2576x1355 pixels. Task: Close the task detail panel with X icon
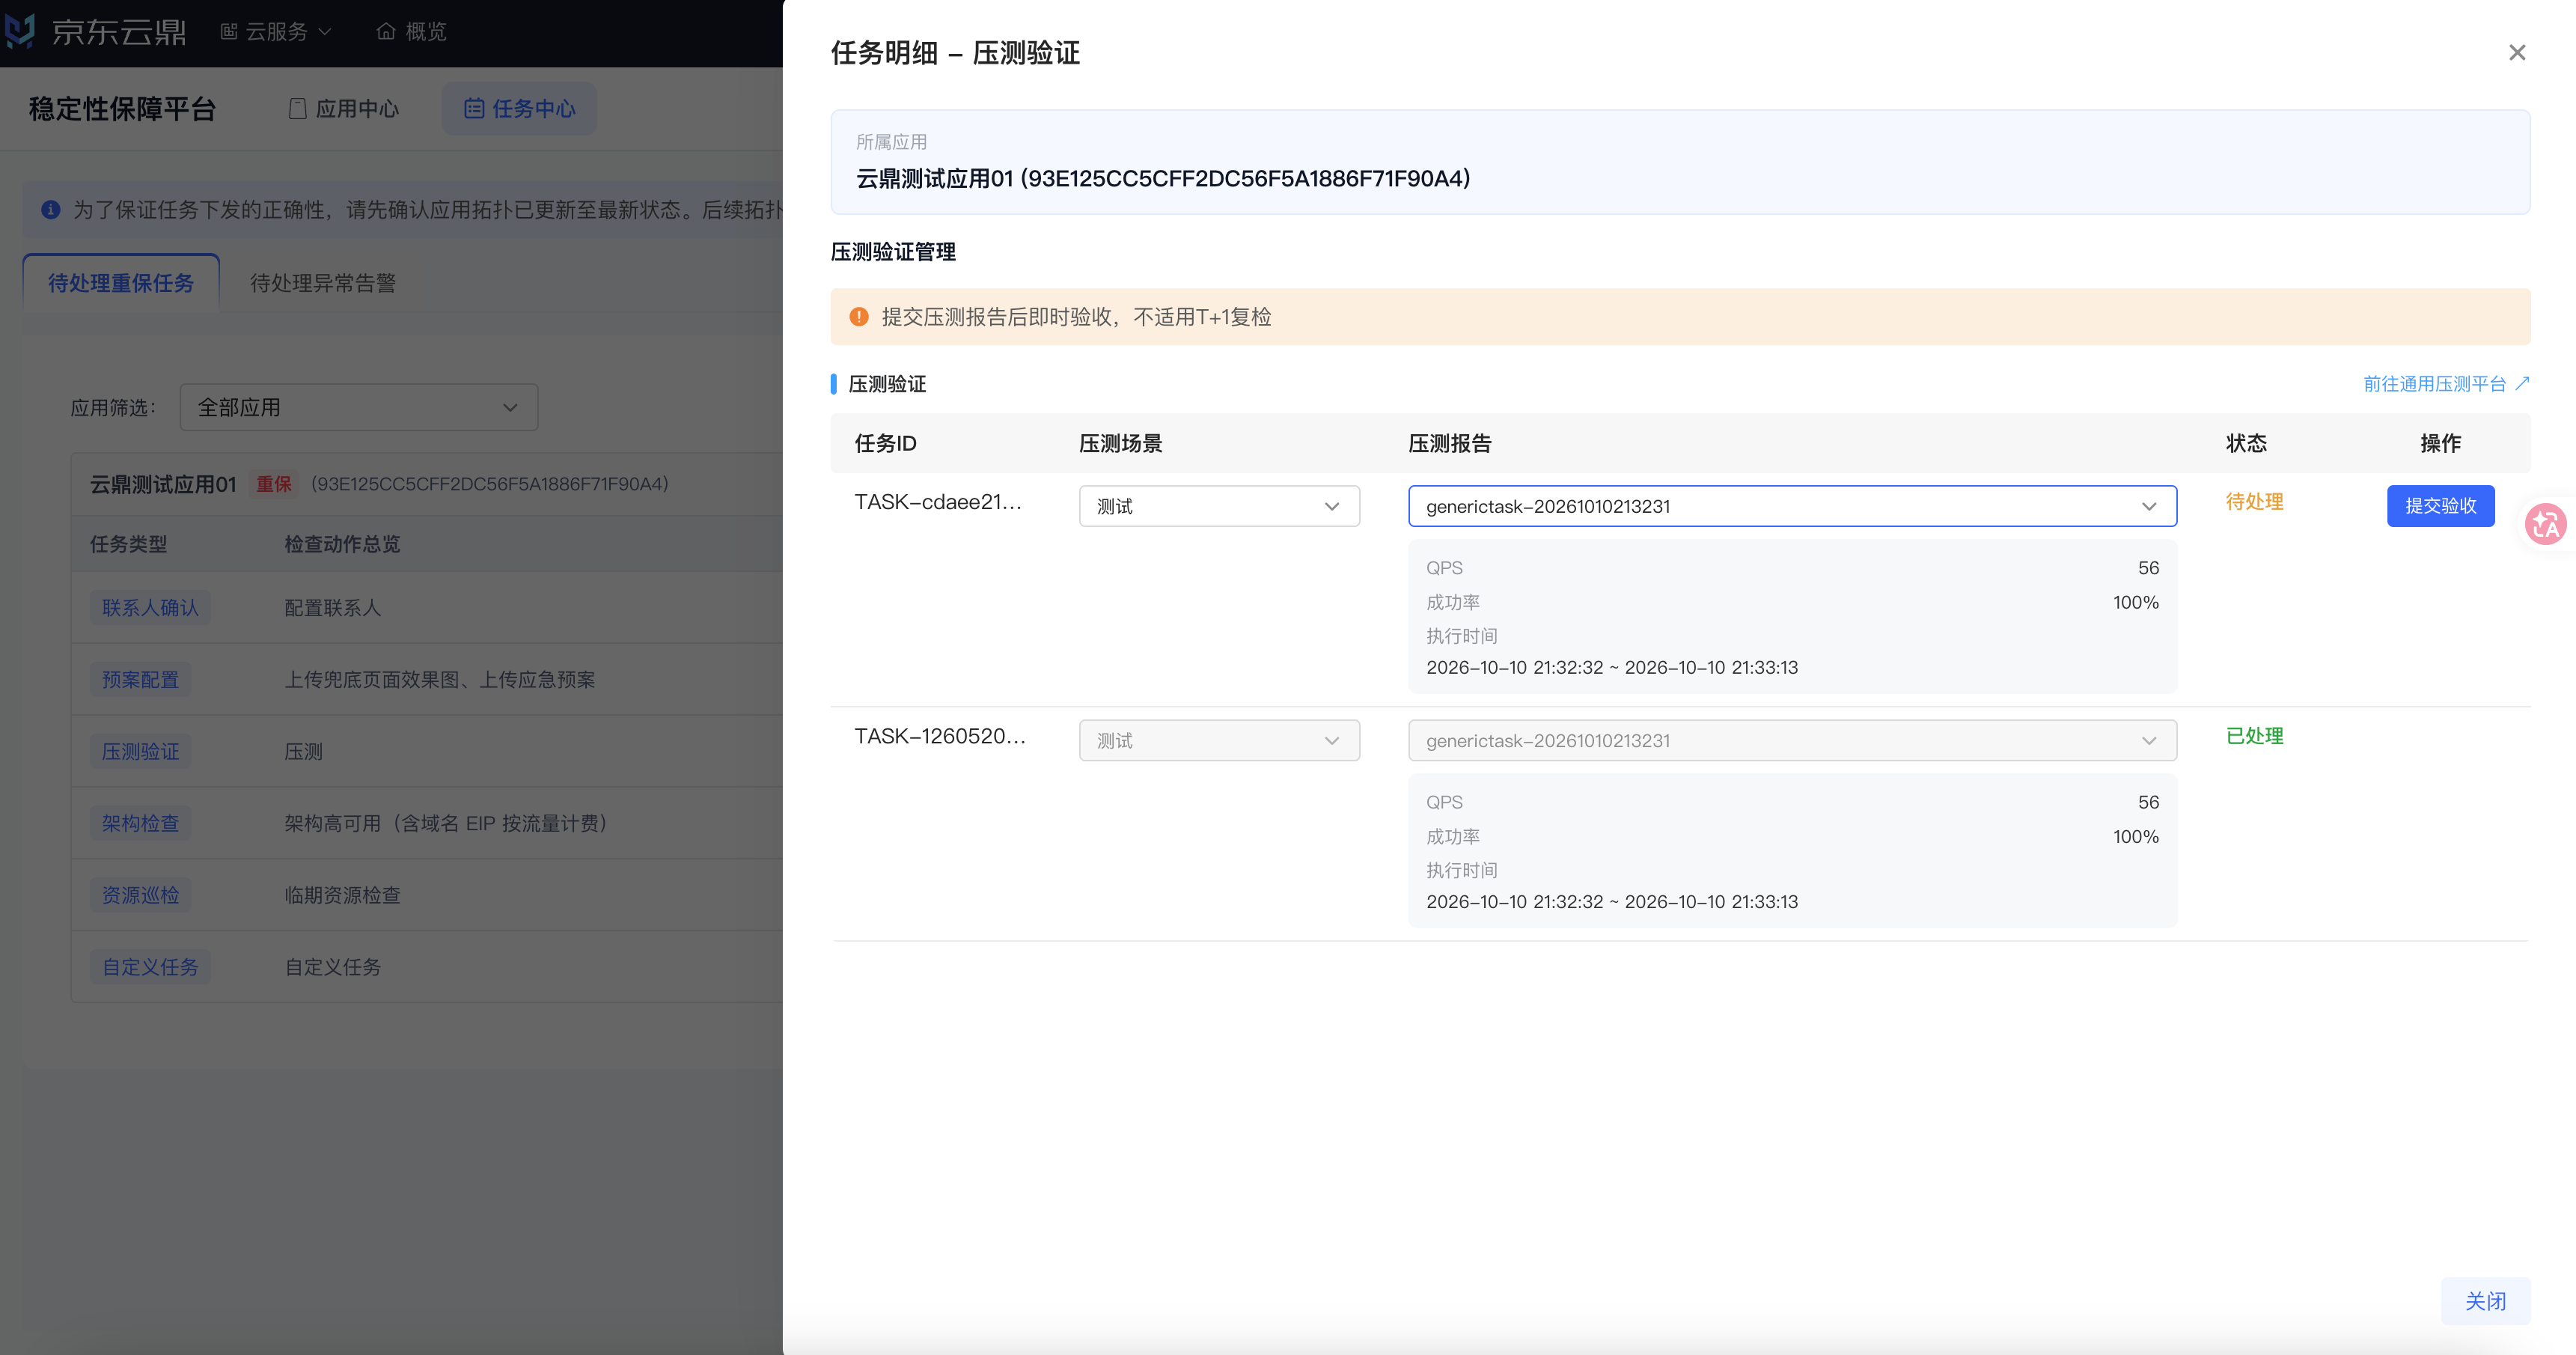pyautogui.click(x=2517, y=52)
